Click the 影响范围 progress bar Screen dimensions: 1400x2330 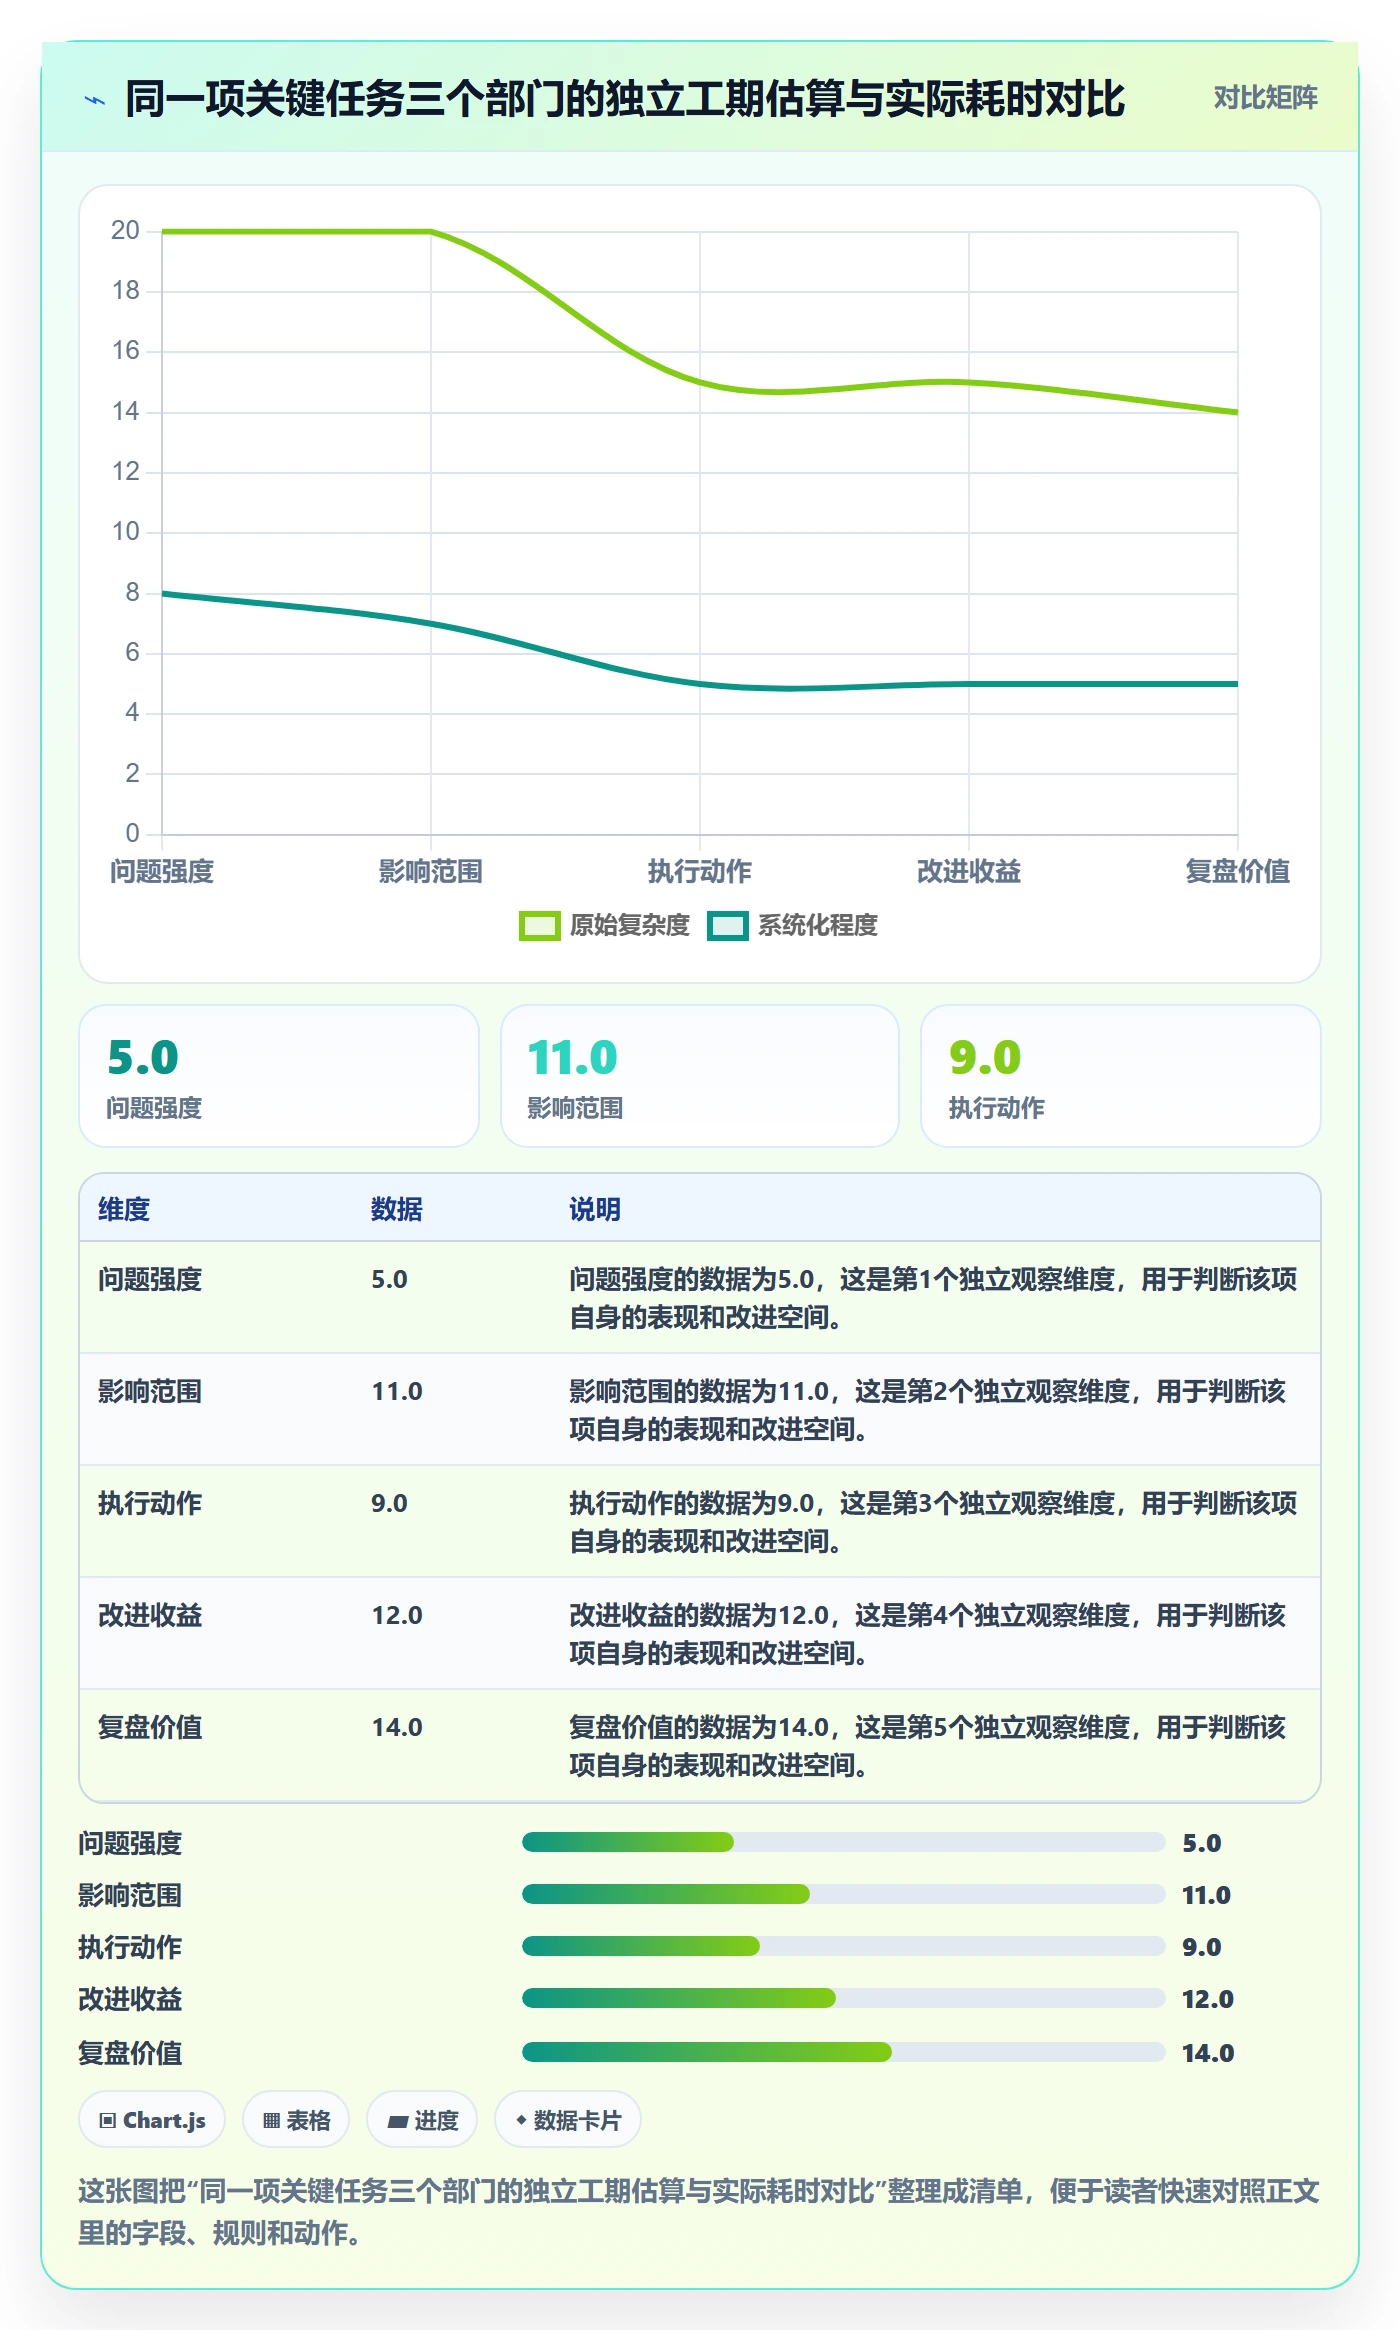tap(844, 1894)
